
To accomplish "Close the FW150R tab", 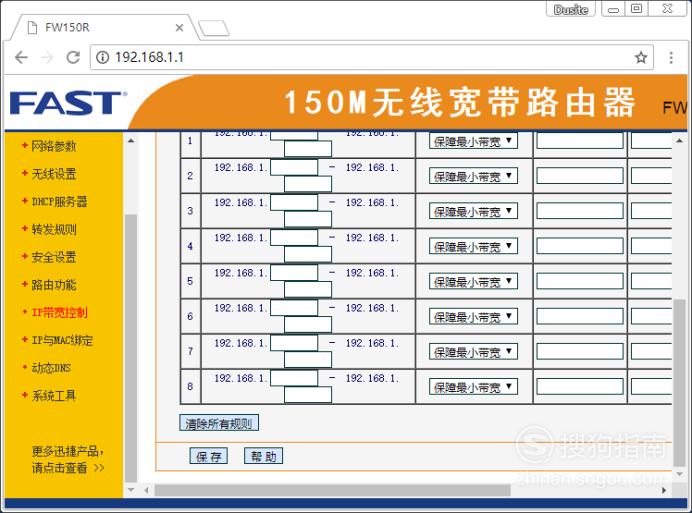I will pos(179,28).
